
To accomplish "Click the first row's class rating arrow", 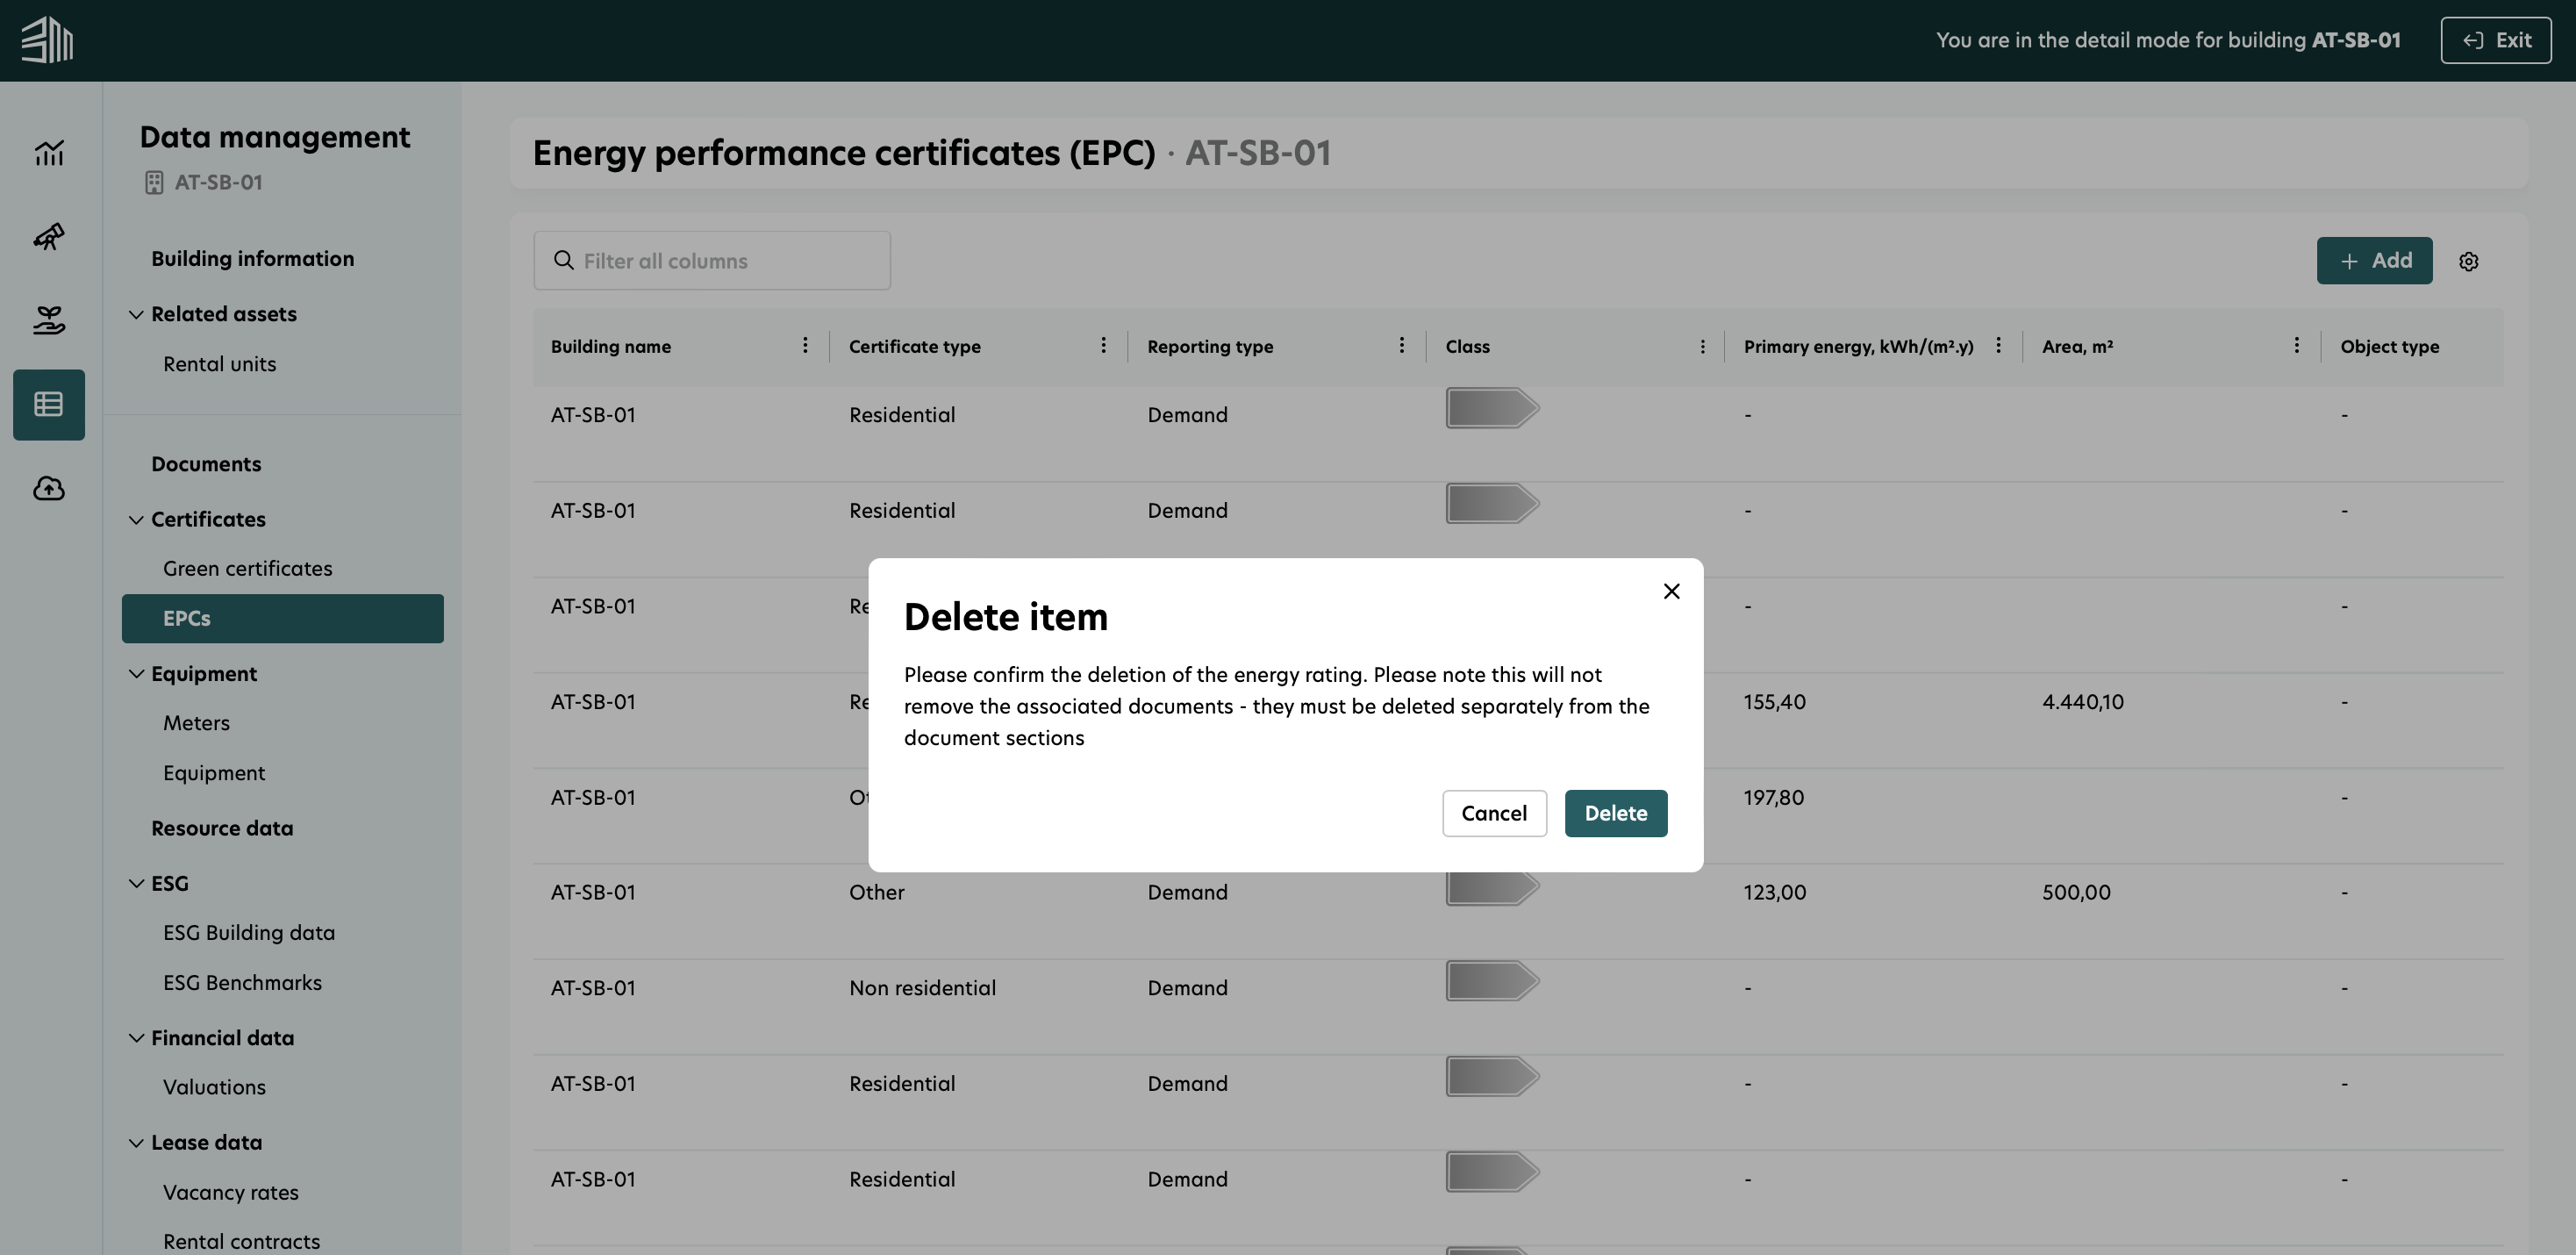I will 1491,408.
